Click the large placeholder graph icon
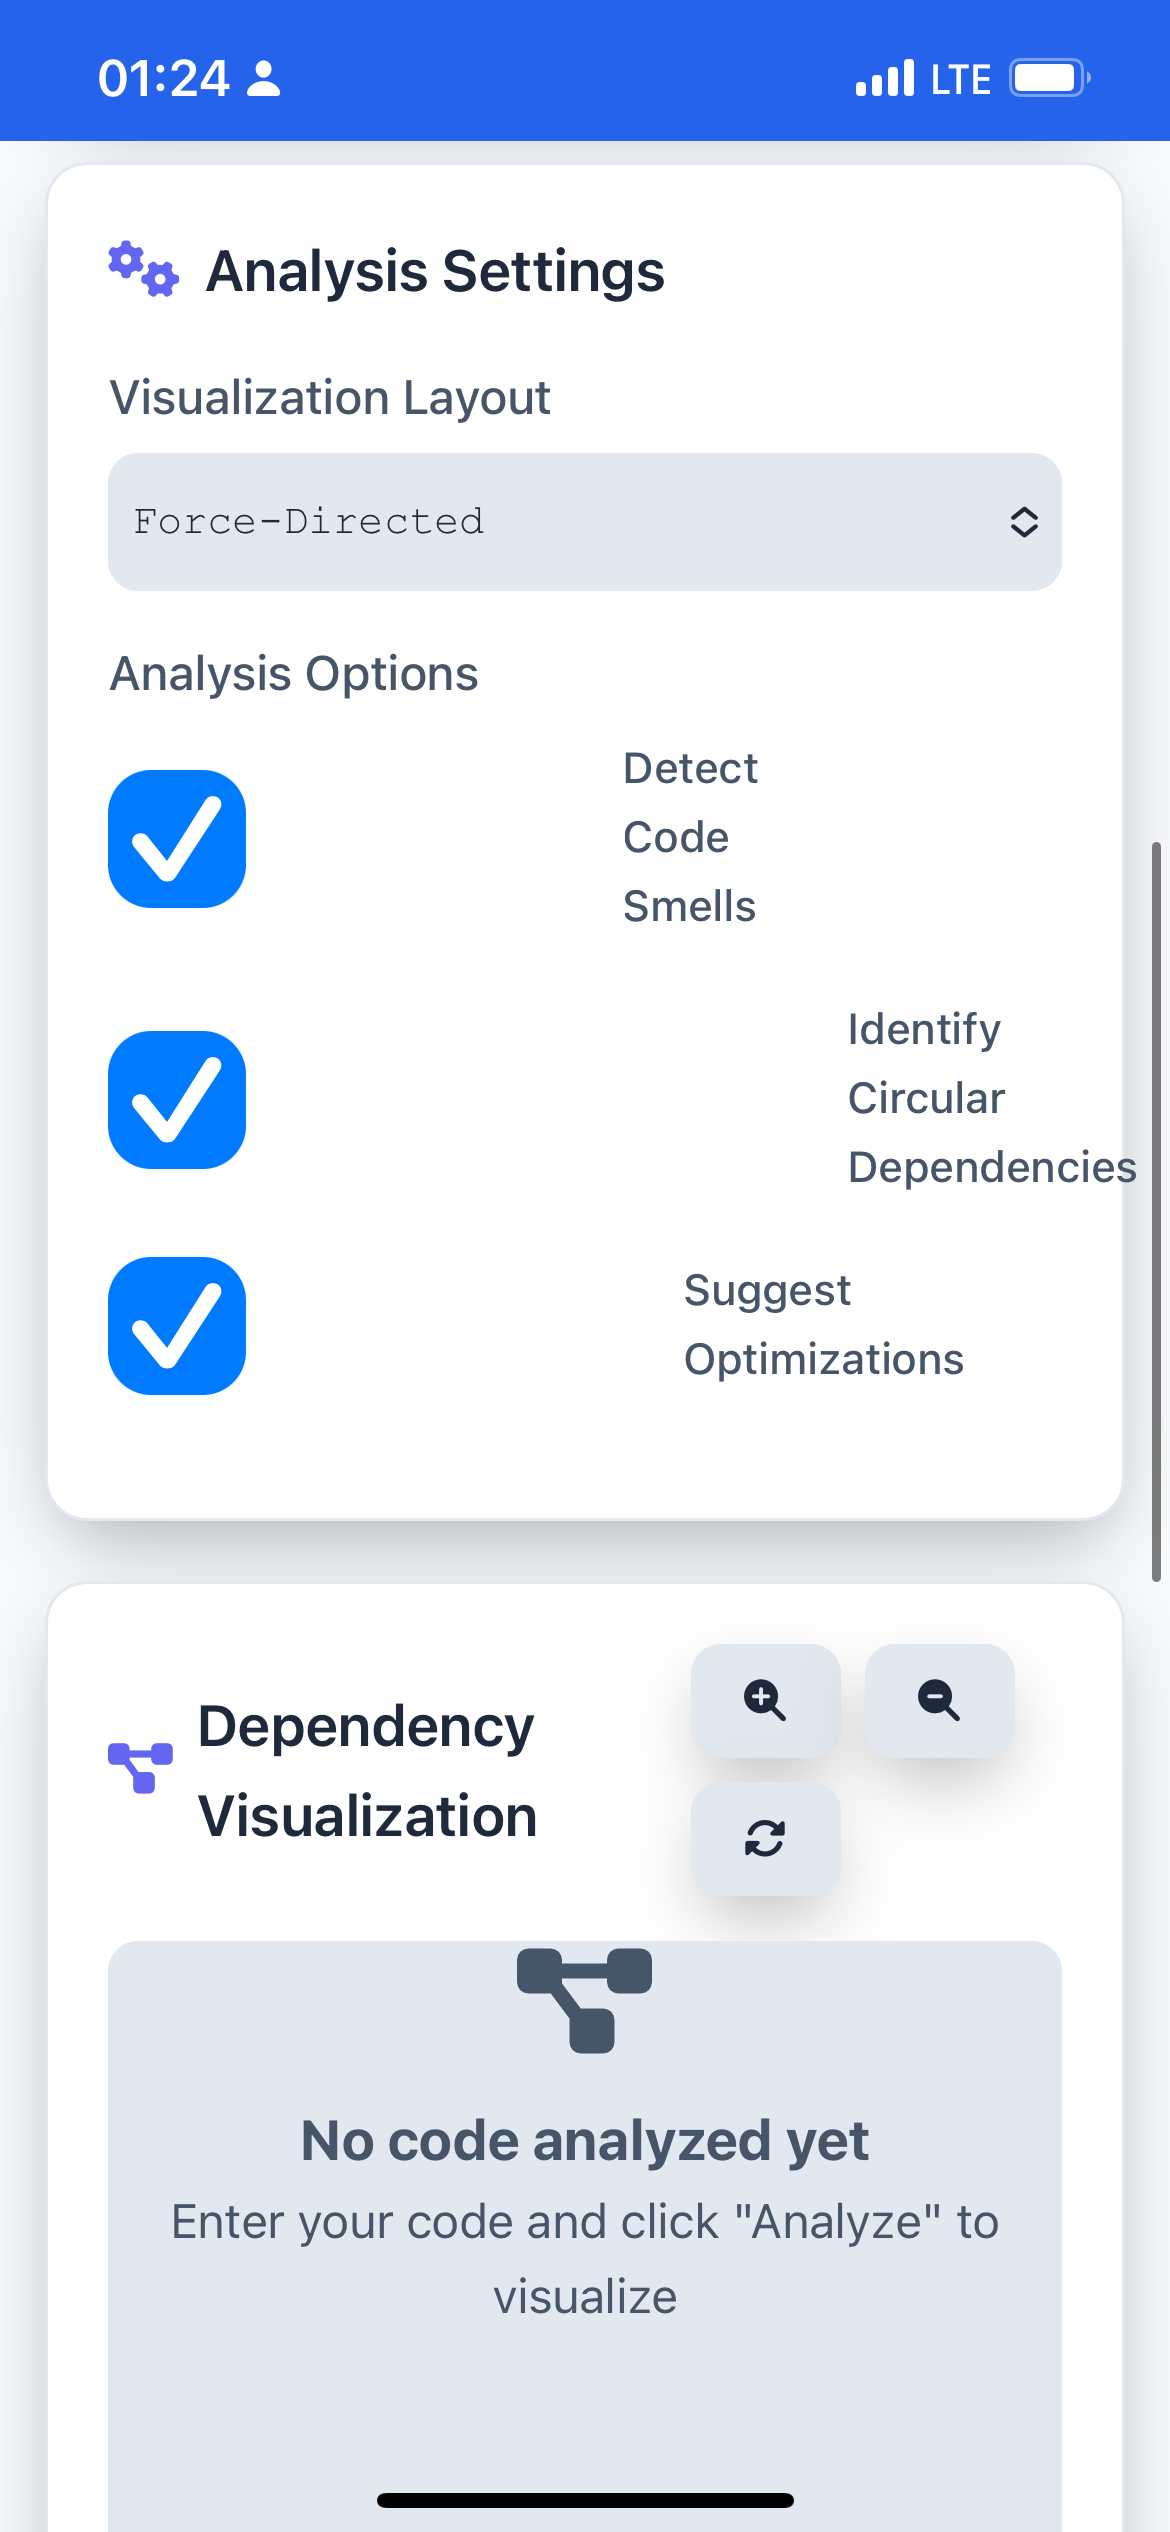Viewport: 1170px width, 2532px height. 584,2000
